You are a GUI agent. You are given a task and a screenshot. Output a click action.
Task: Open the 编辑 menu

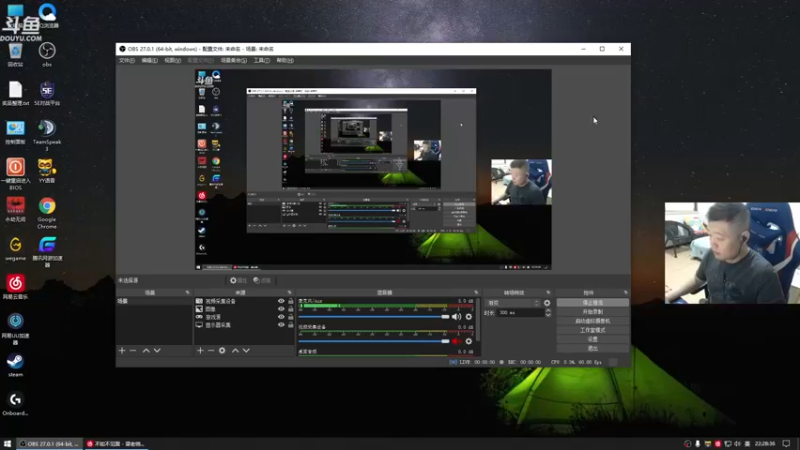pos(149,60)
